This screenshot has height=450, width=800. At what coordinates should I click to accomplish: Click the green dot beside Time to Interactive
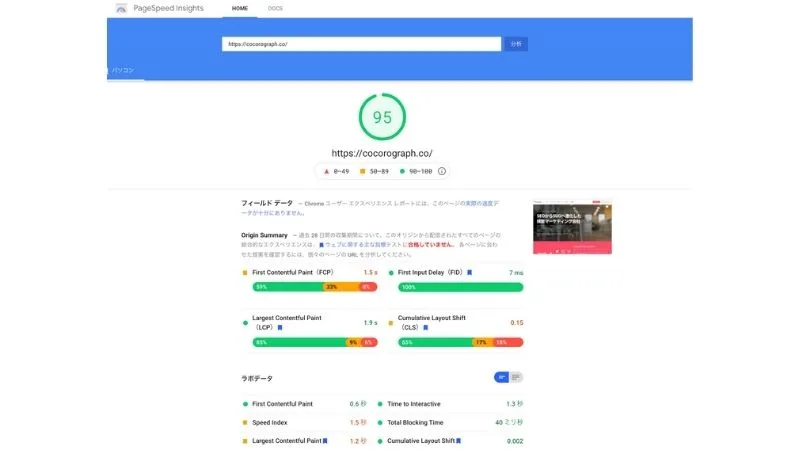[380, 404]
